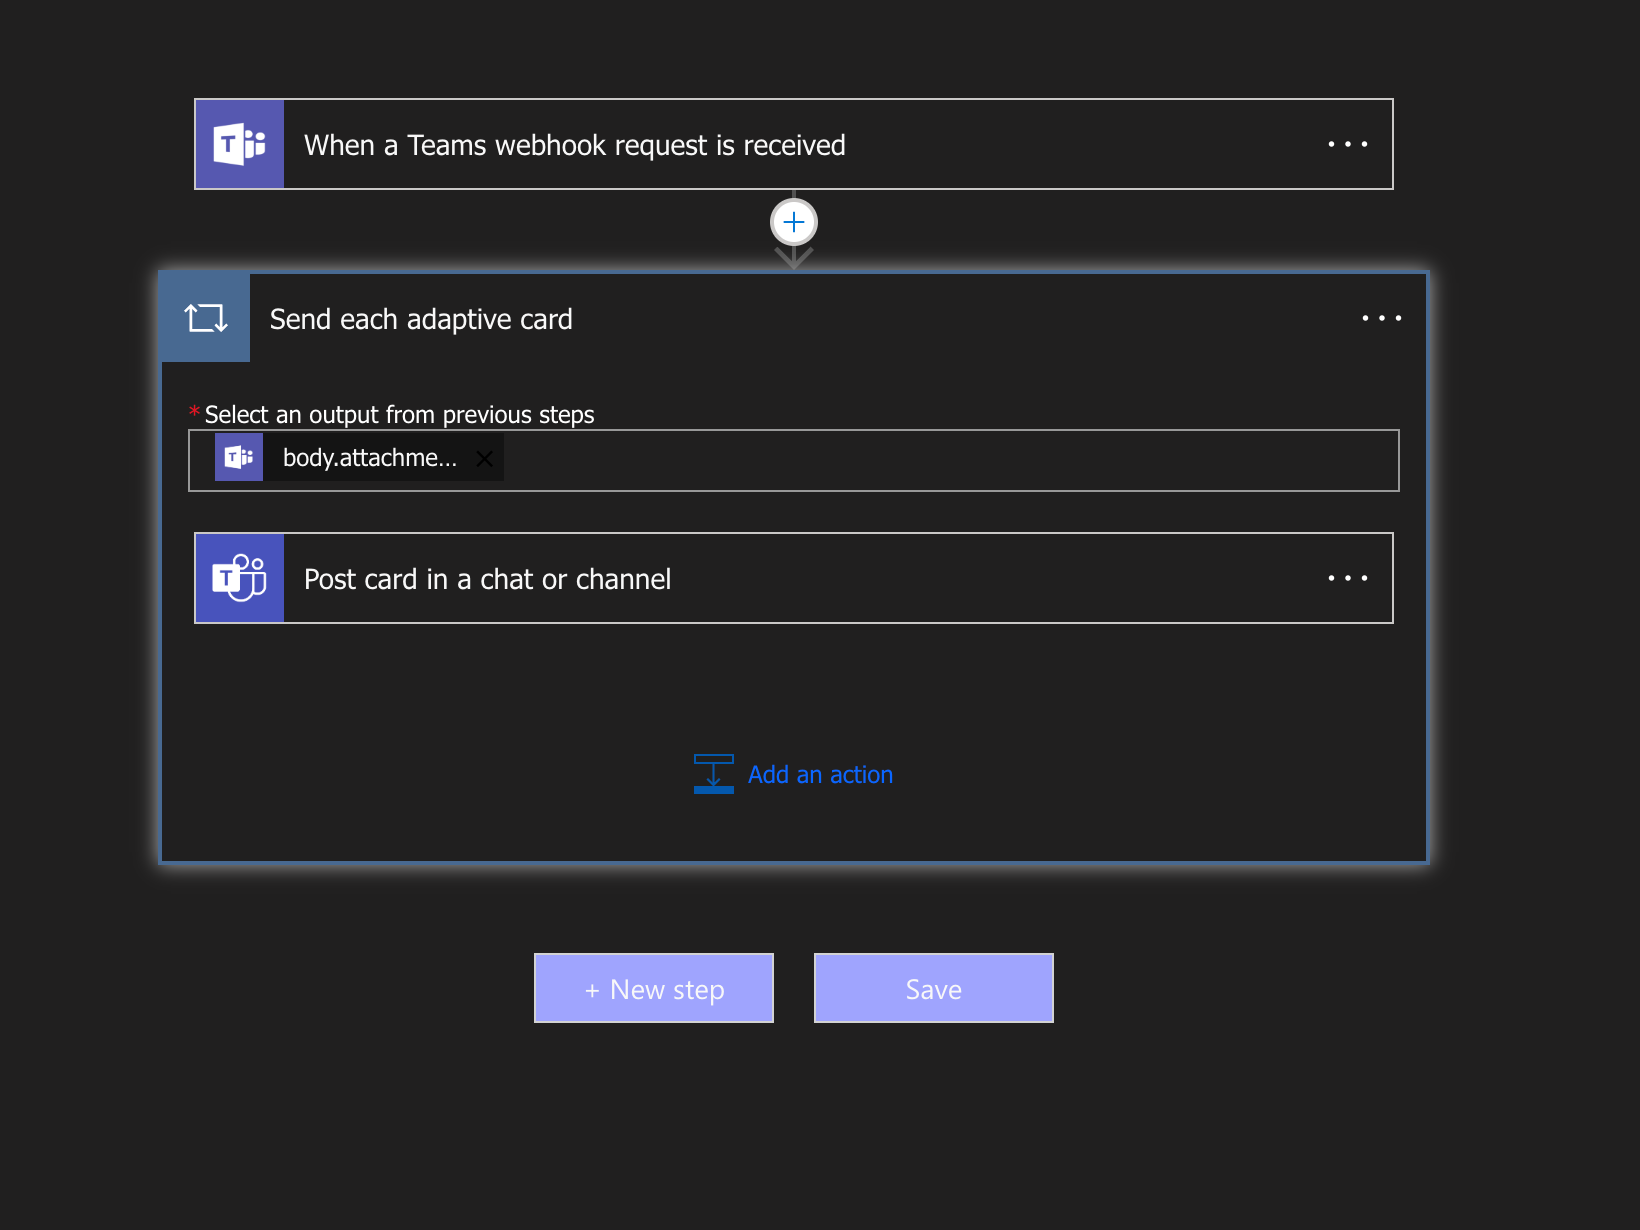The width and height of the screenshot is (1640, 1230).
Task: Click the Select an output from previous steps label
Action: pos(399,414)
